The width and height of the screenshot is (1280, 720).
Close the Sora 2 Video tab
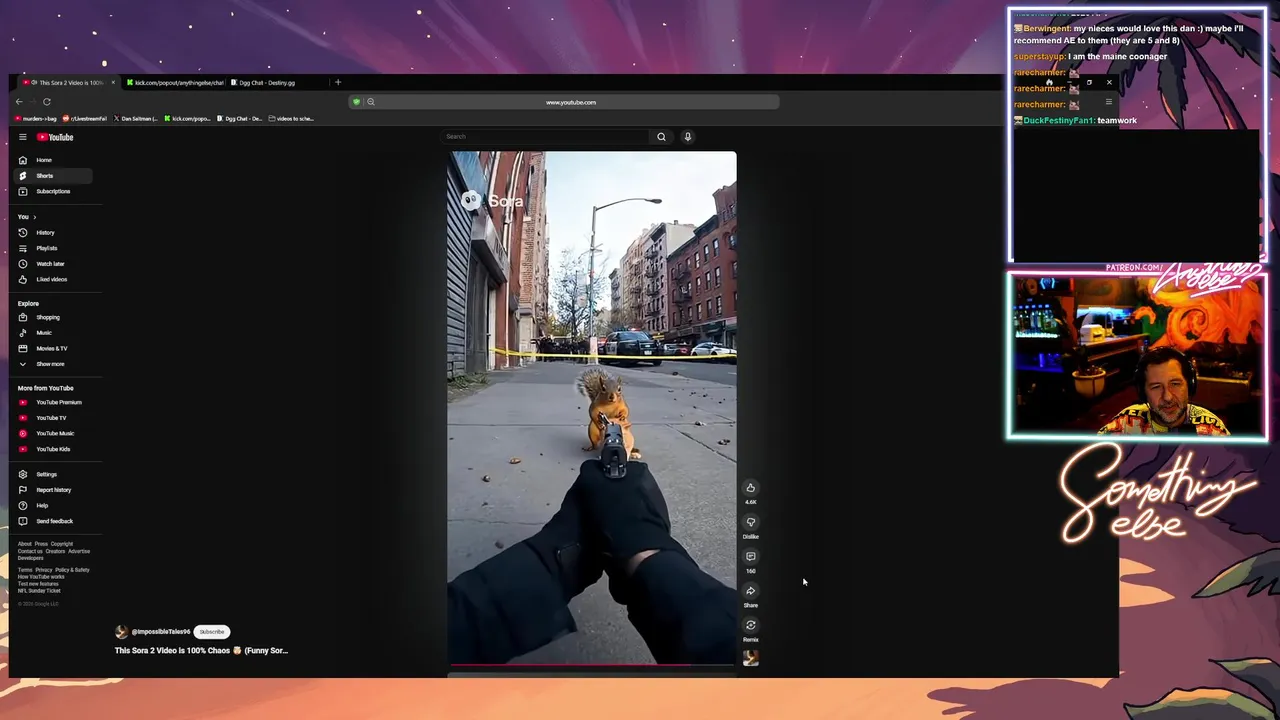(113, 83)
